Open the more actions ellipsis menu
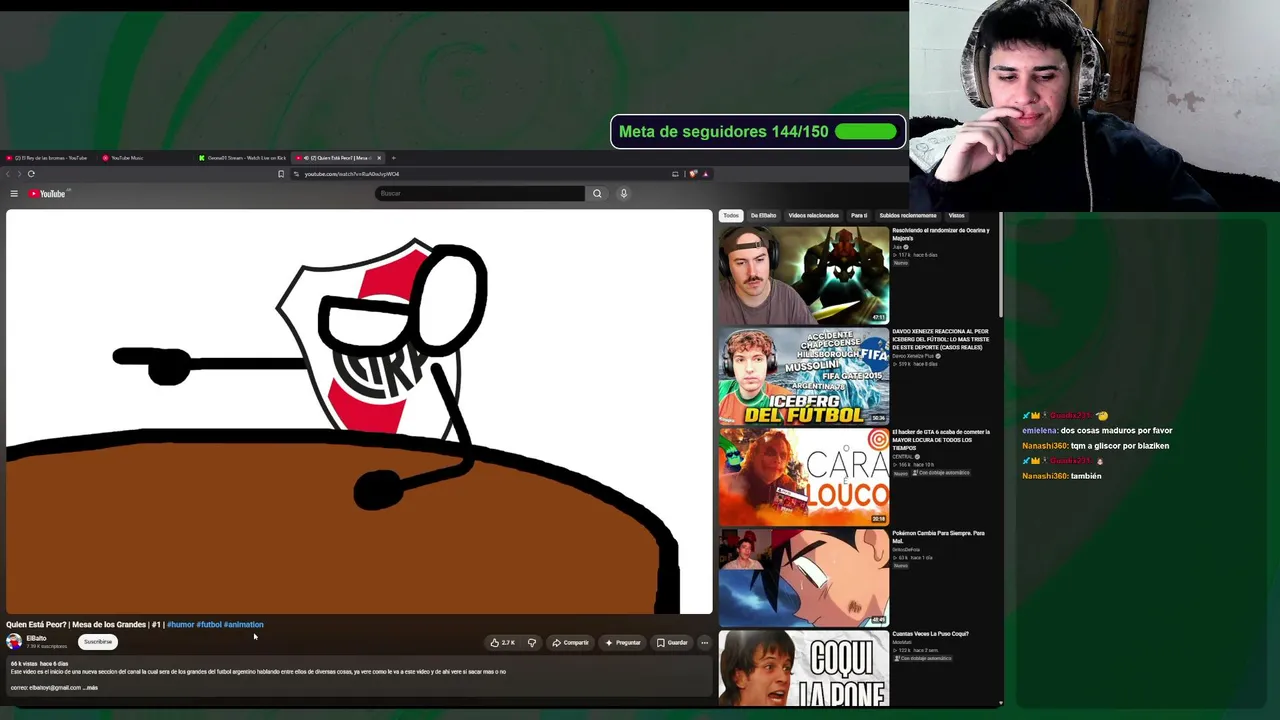1280x720 pixels. (705, 643)
